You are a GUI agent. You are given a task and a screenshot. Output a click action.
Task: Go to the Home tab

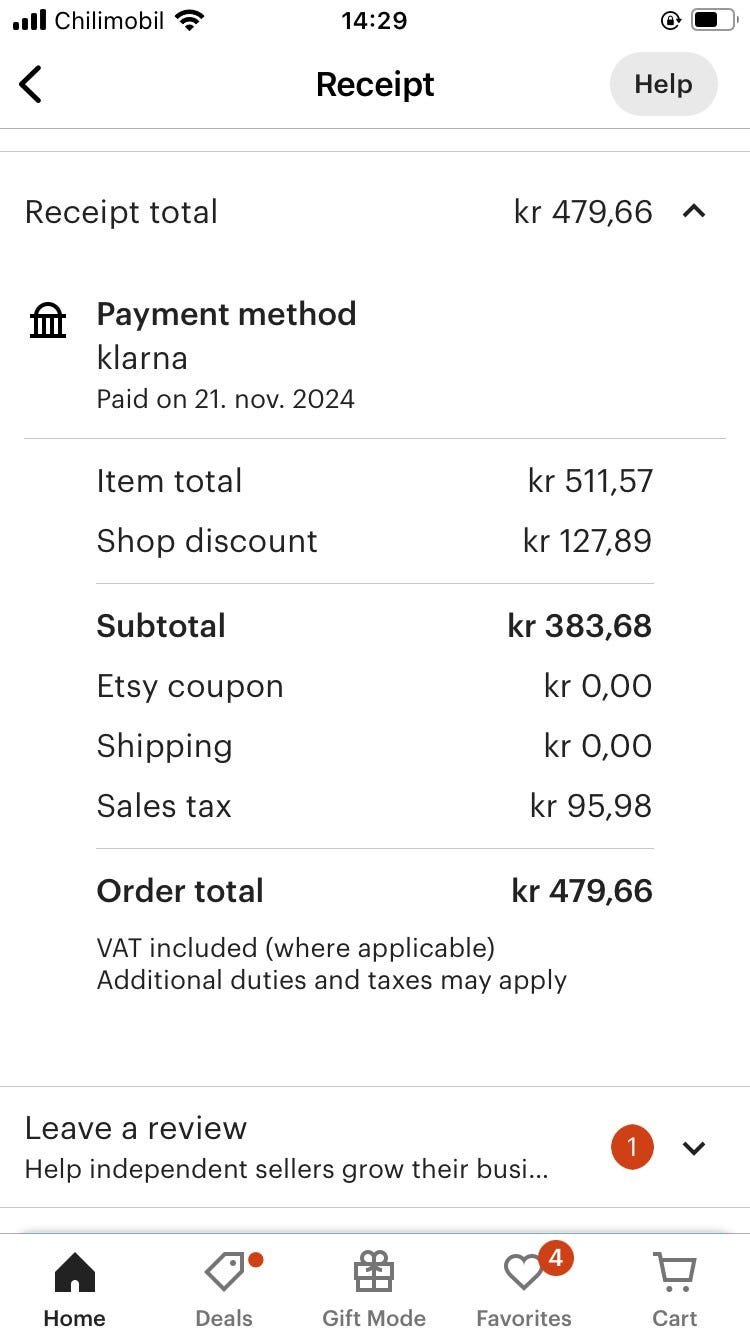pyautogui.click(x=74, y=1290)
